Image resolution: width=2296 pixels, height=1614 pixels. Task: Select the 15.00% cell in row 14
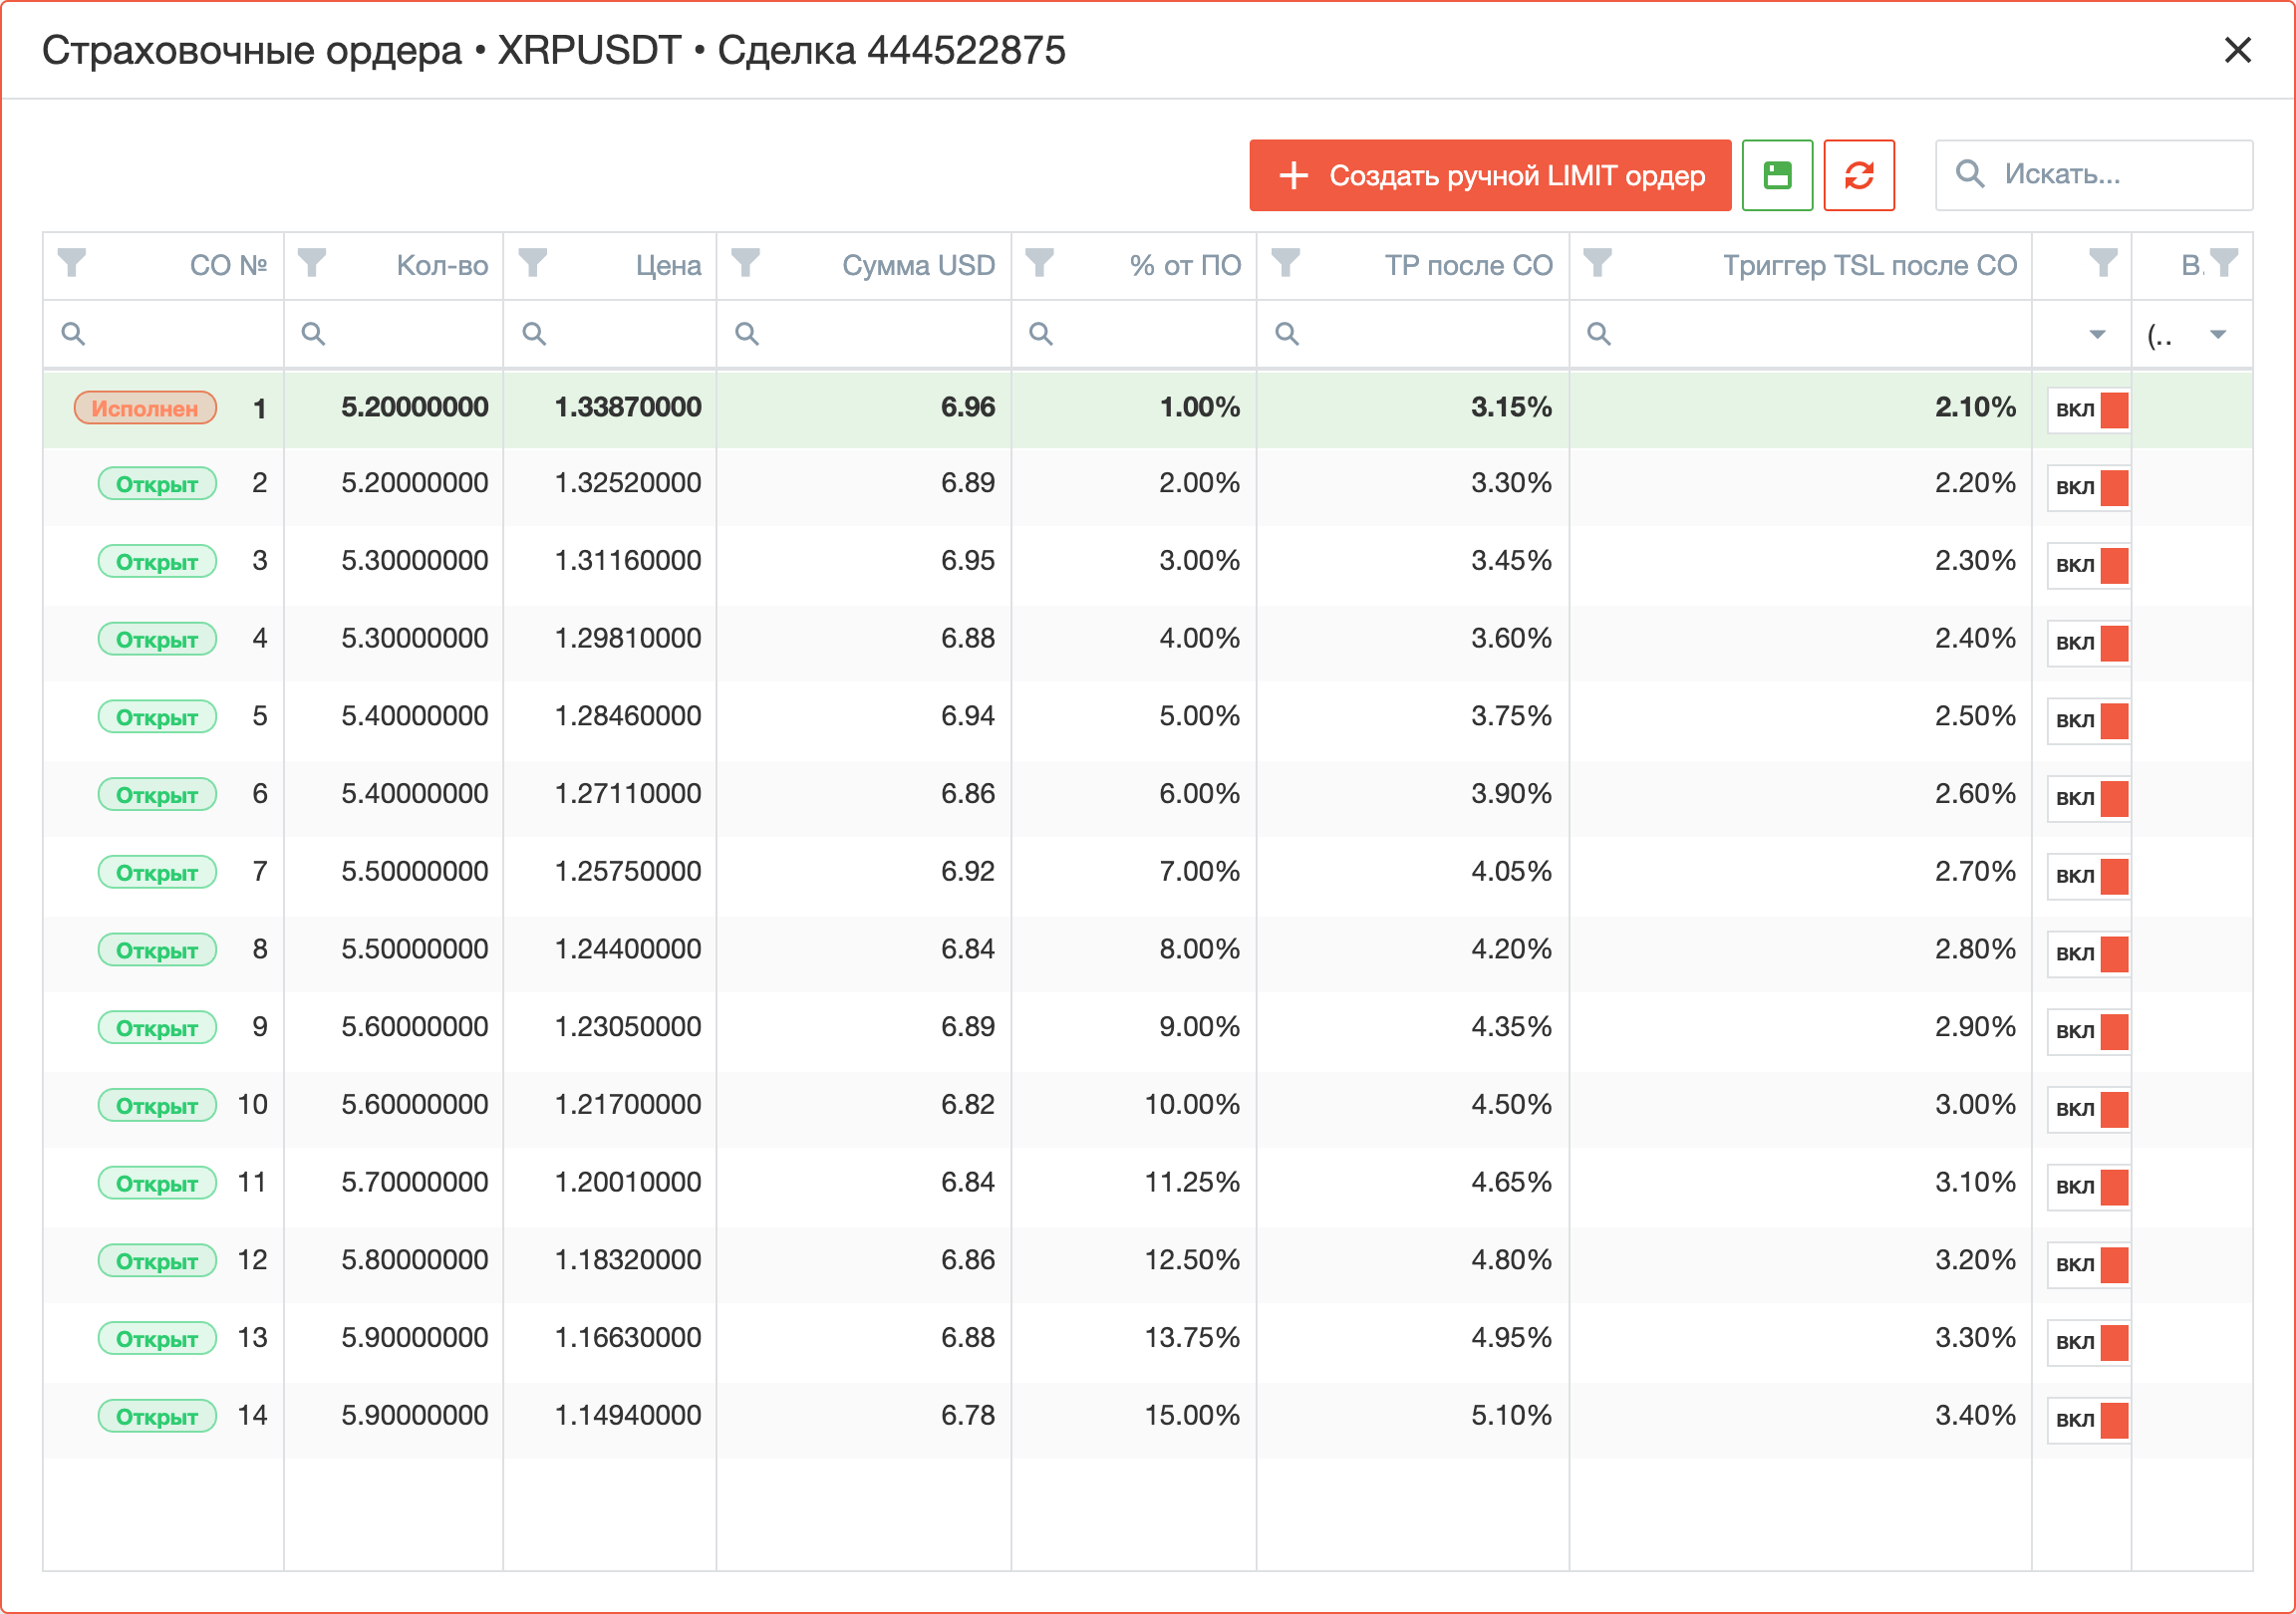tap(1192, 1415)
